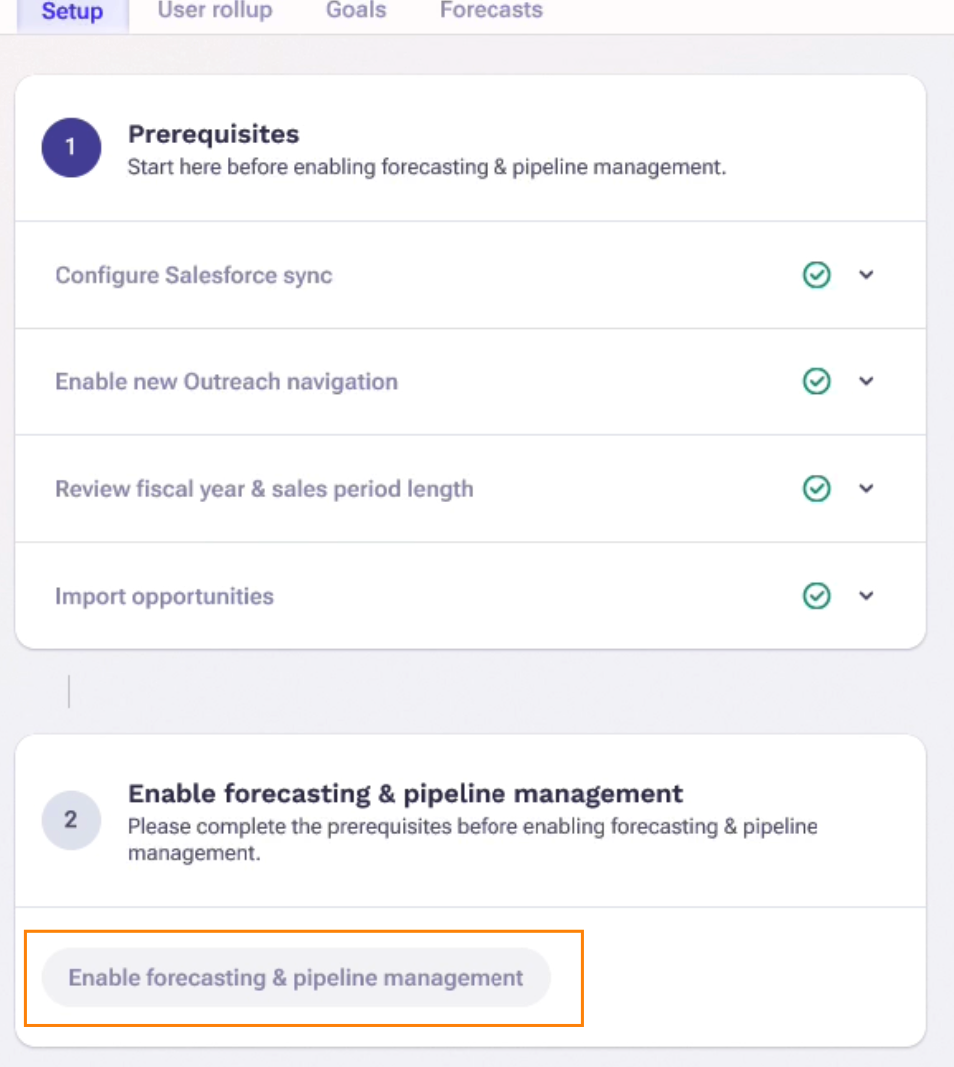Viewport: 954px width, 1067px height.
Task: Click green checkmark for Import opportunities
Action: [817, 596]
